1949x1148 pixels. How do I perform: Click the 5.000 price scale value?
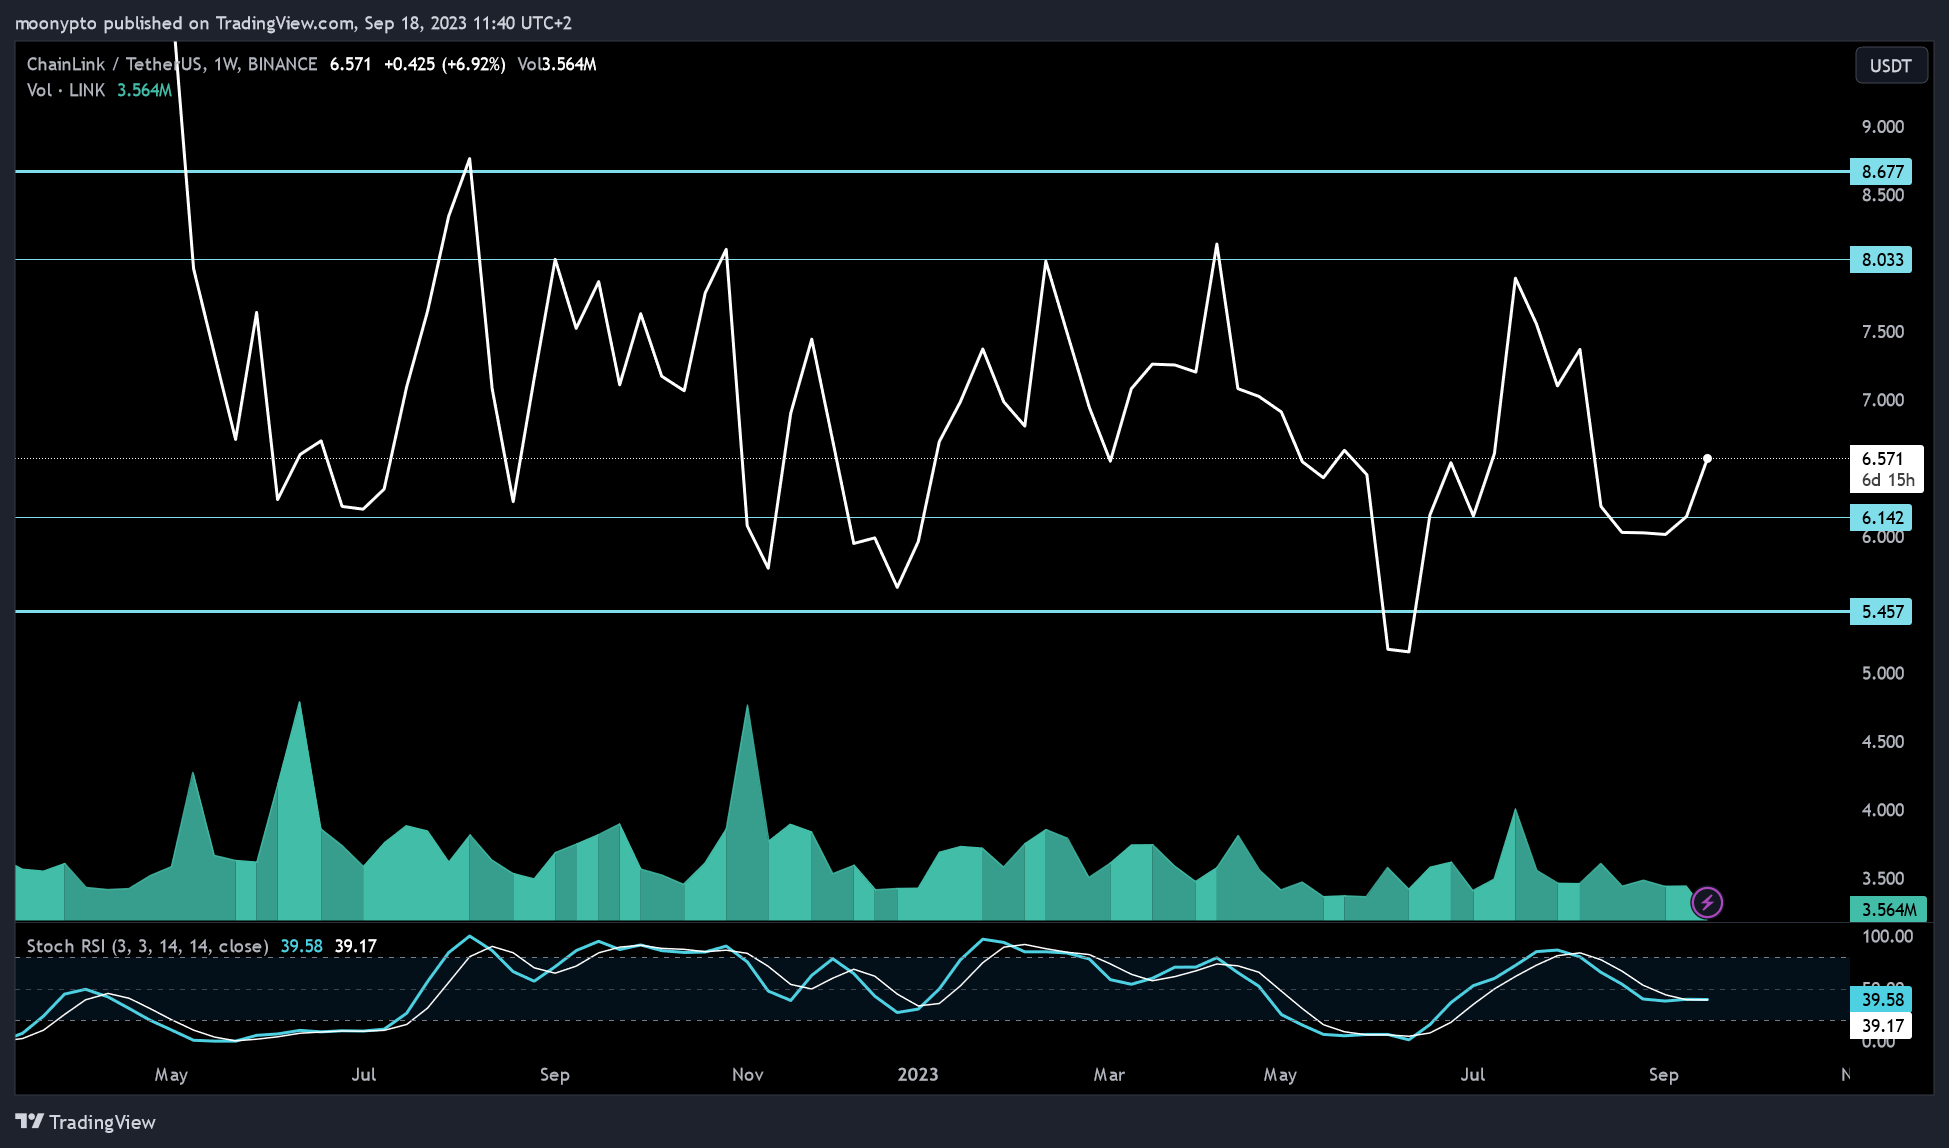click(x=1882, y=674)
